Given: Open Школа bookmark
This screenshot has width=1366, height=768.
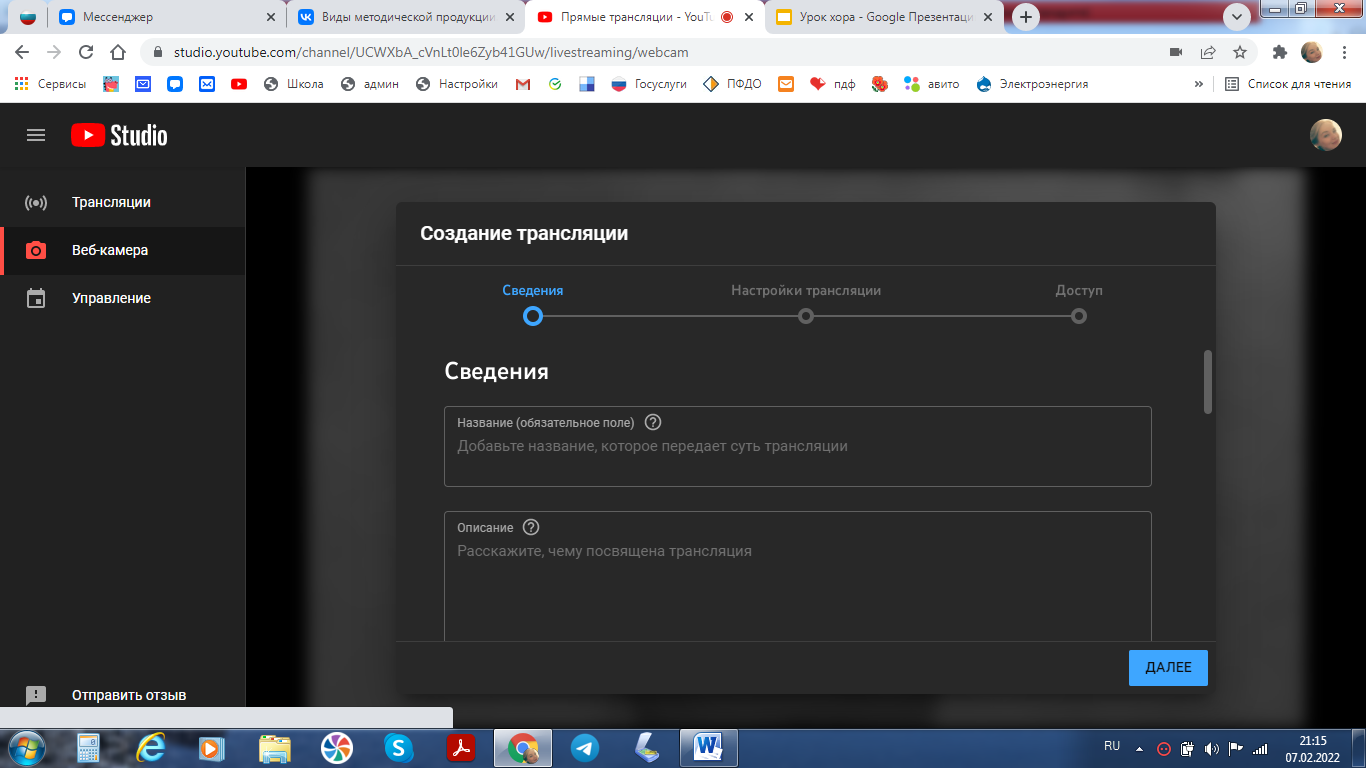Looking at the screenshot, I should 294,84.
